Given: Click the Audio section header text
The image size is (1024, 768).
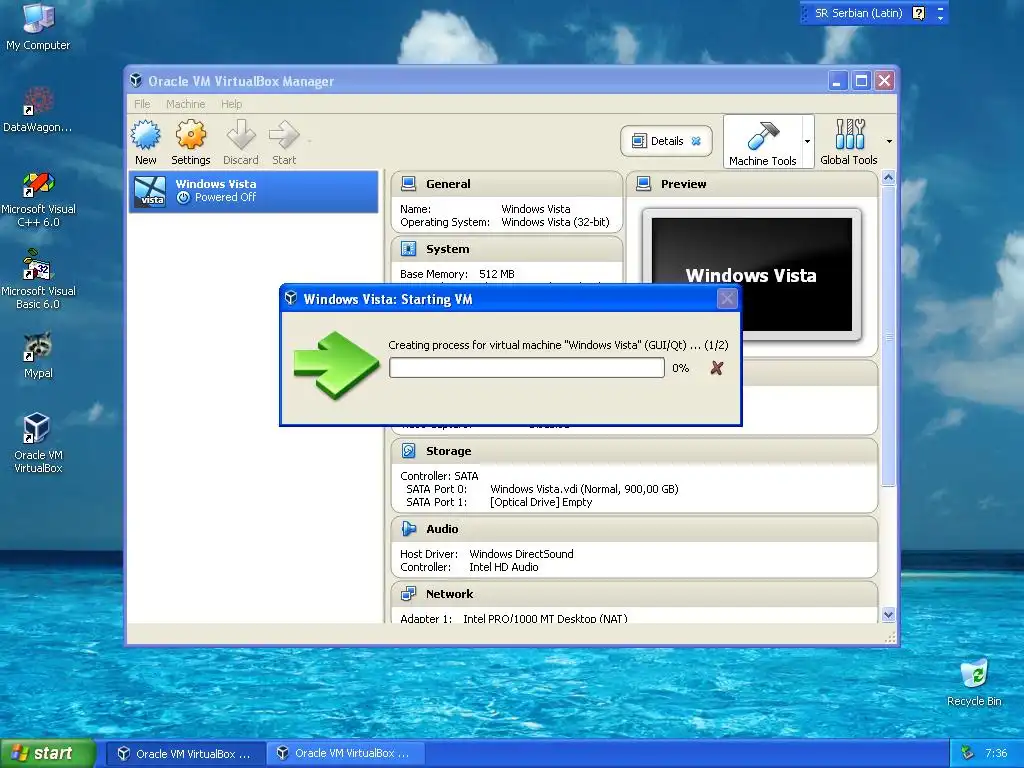Looking at the screenshot, I should click(x=442, y=529).
